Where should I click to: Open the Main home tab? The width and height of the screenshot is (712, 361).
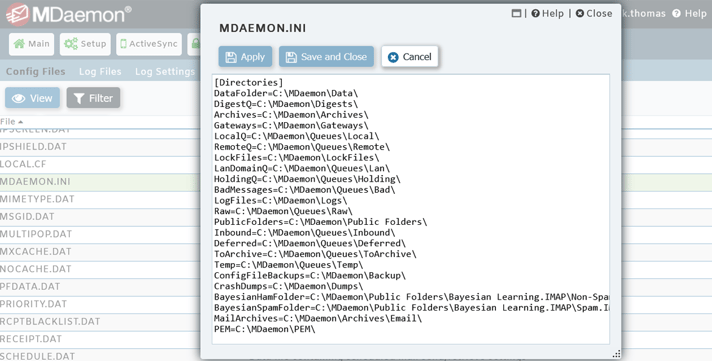pyautogui.click(x=31, y=44)
